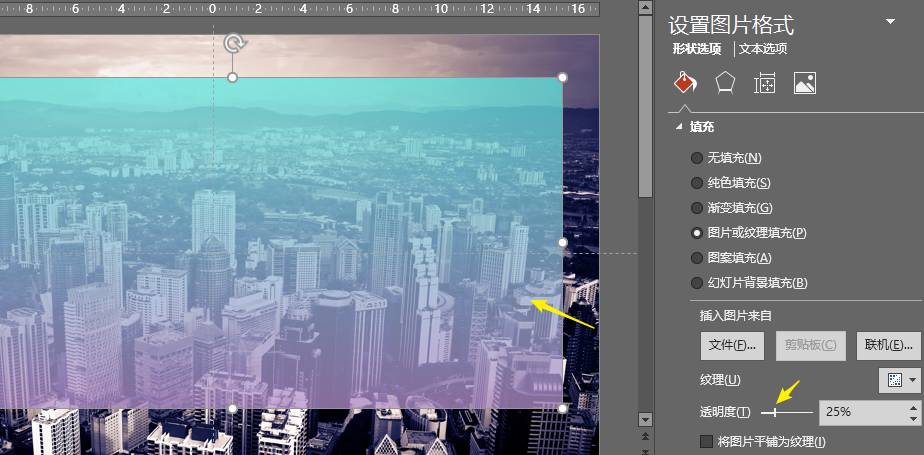Go to previous slide double-arrow button

pos(646,437)
